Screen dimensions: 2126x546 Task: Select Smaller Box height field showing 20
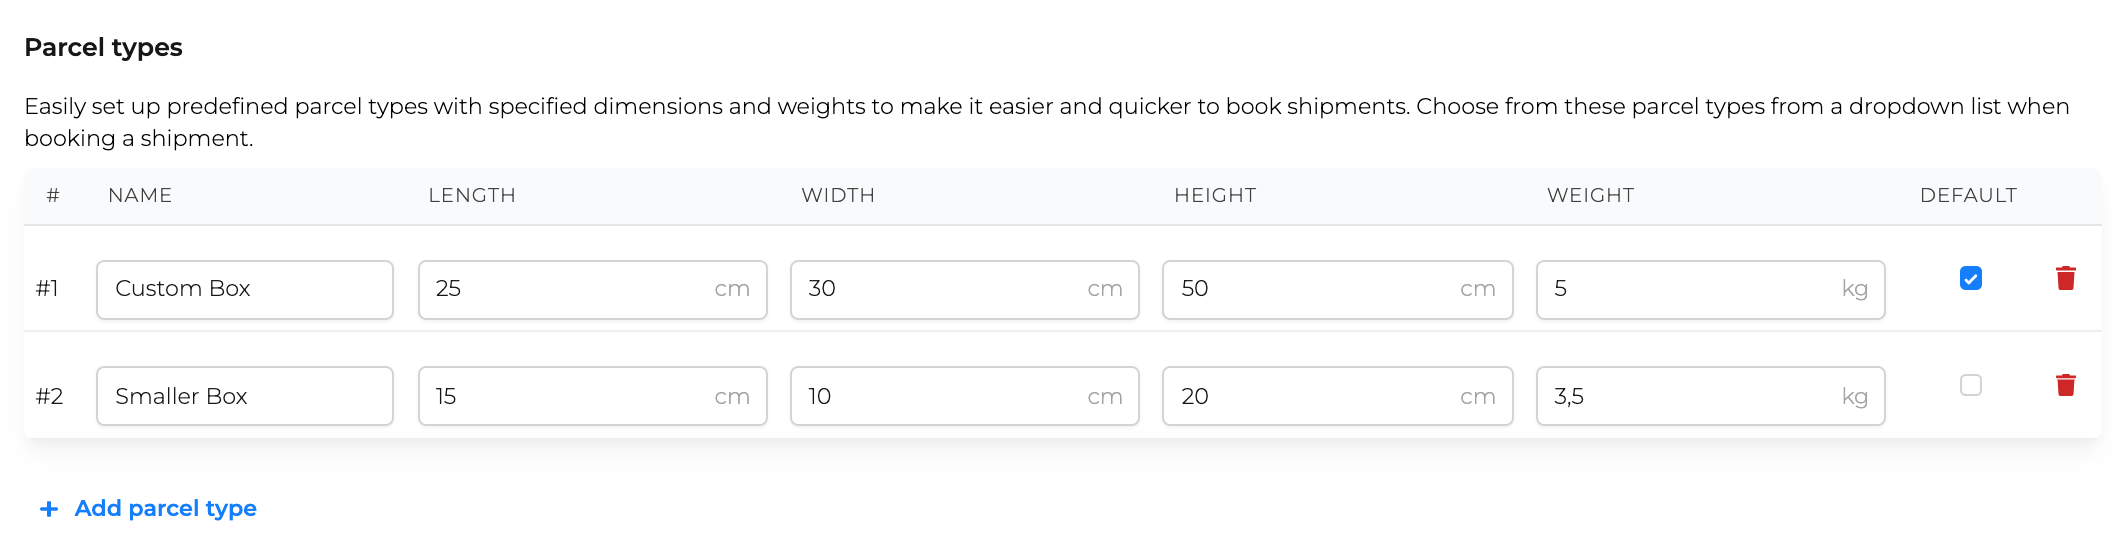point(1338,396)
